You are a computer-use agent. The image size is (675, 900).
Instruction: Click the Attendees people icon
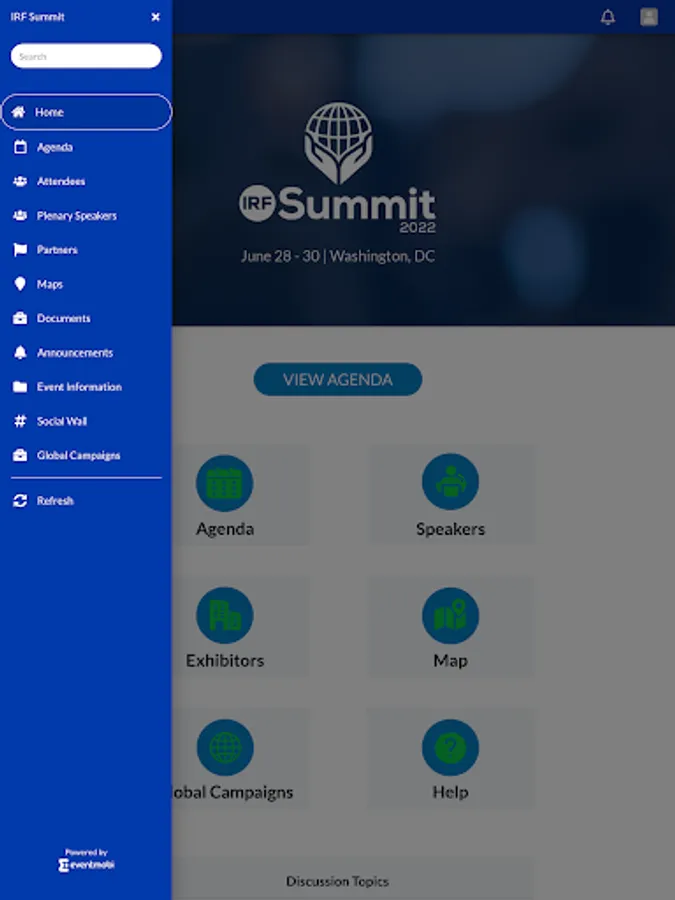click(x=20, y=181)
